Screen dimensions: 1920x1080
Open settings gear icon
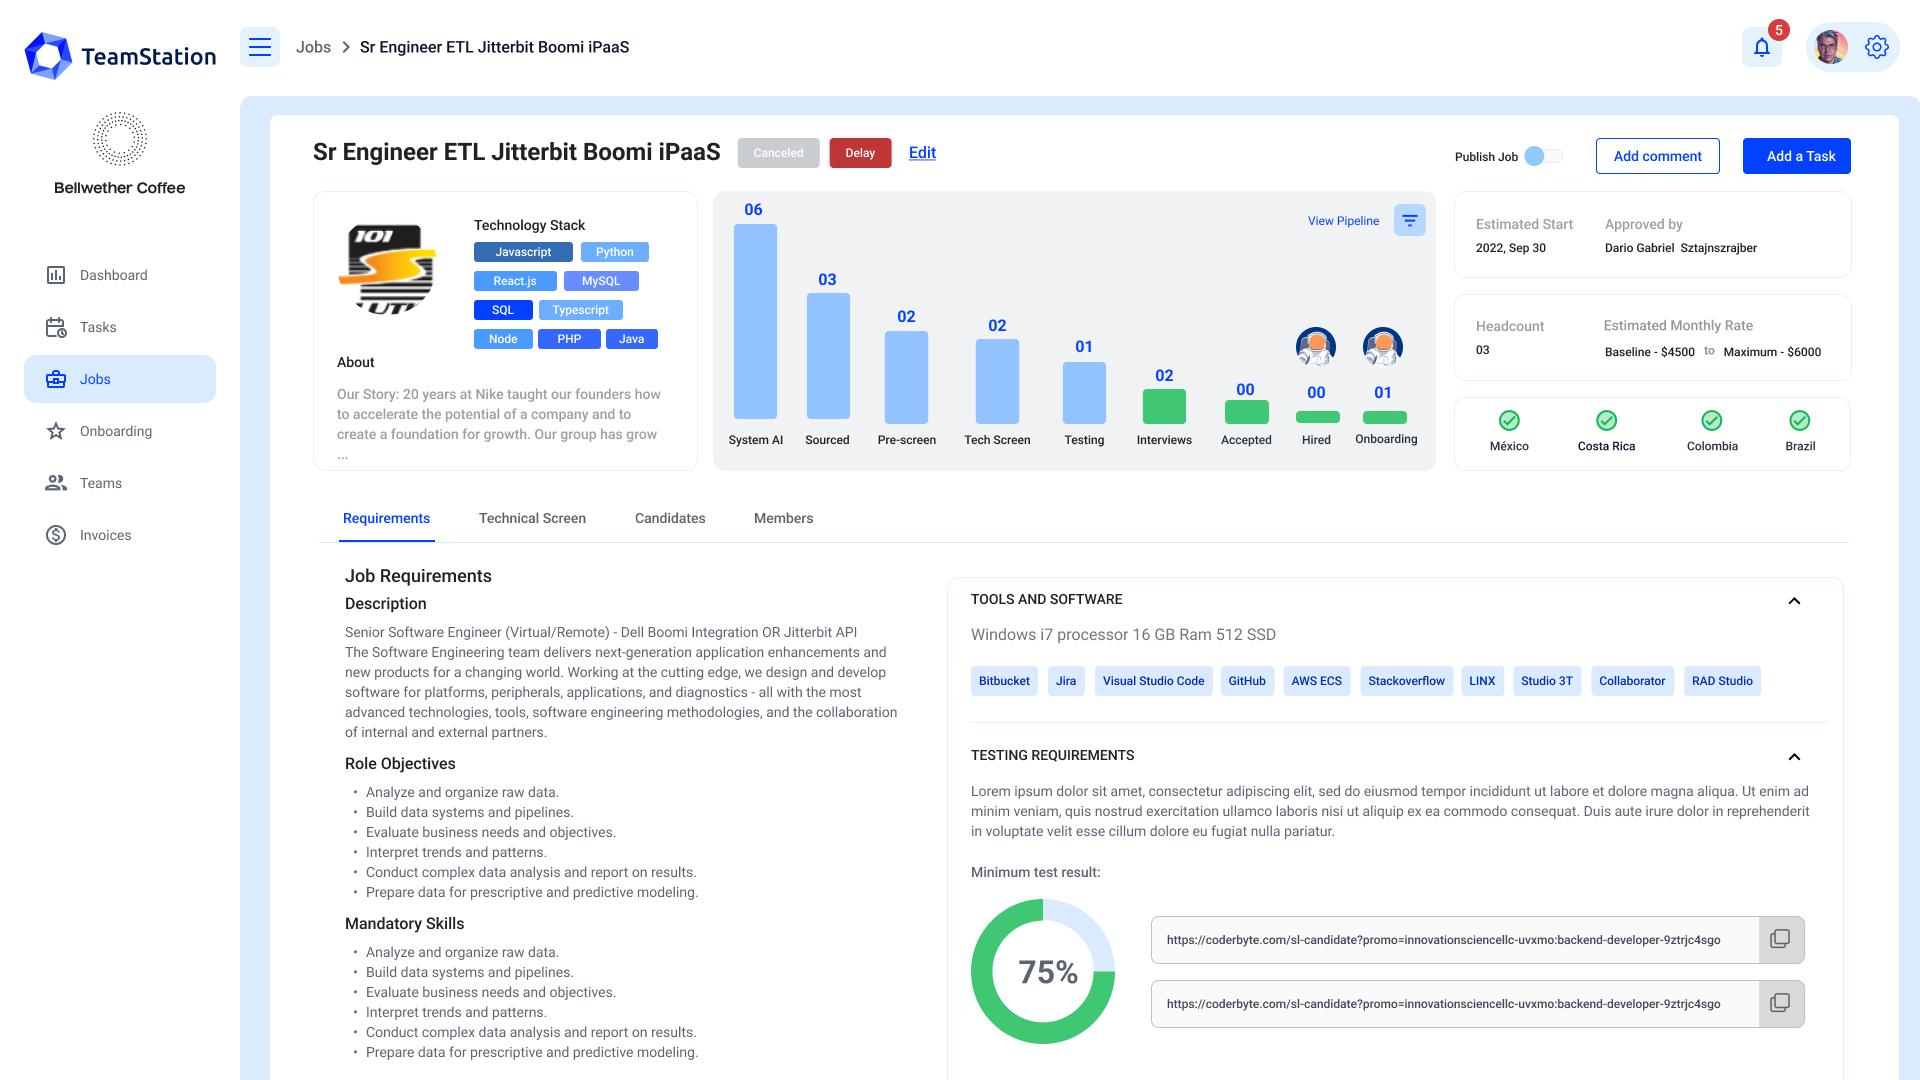1877,47
